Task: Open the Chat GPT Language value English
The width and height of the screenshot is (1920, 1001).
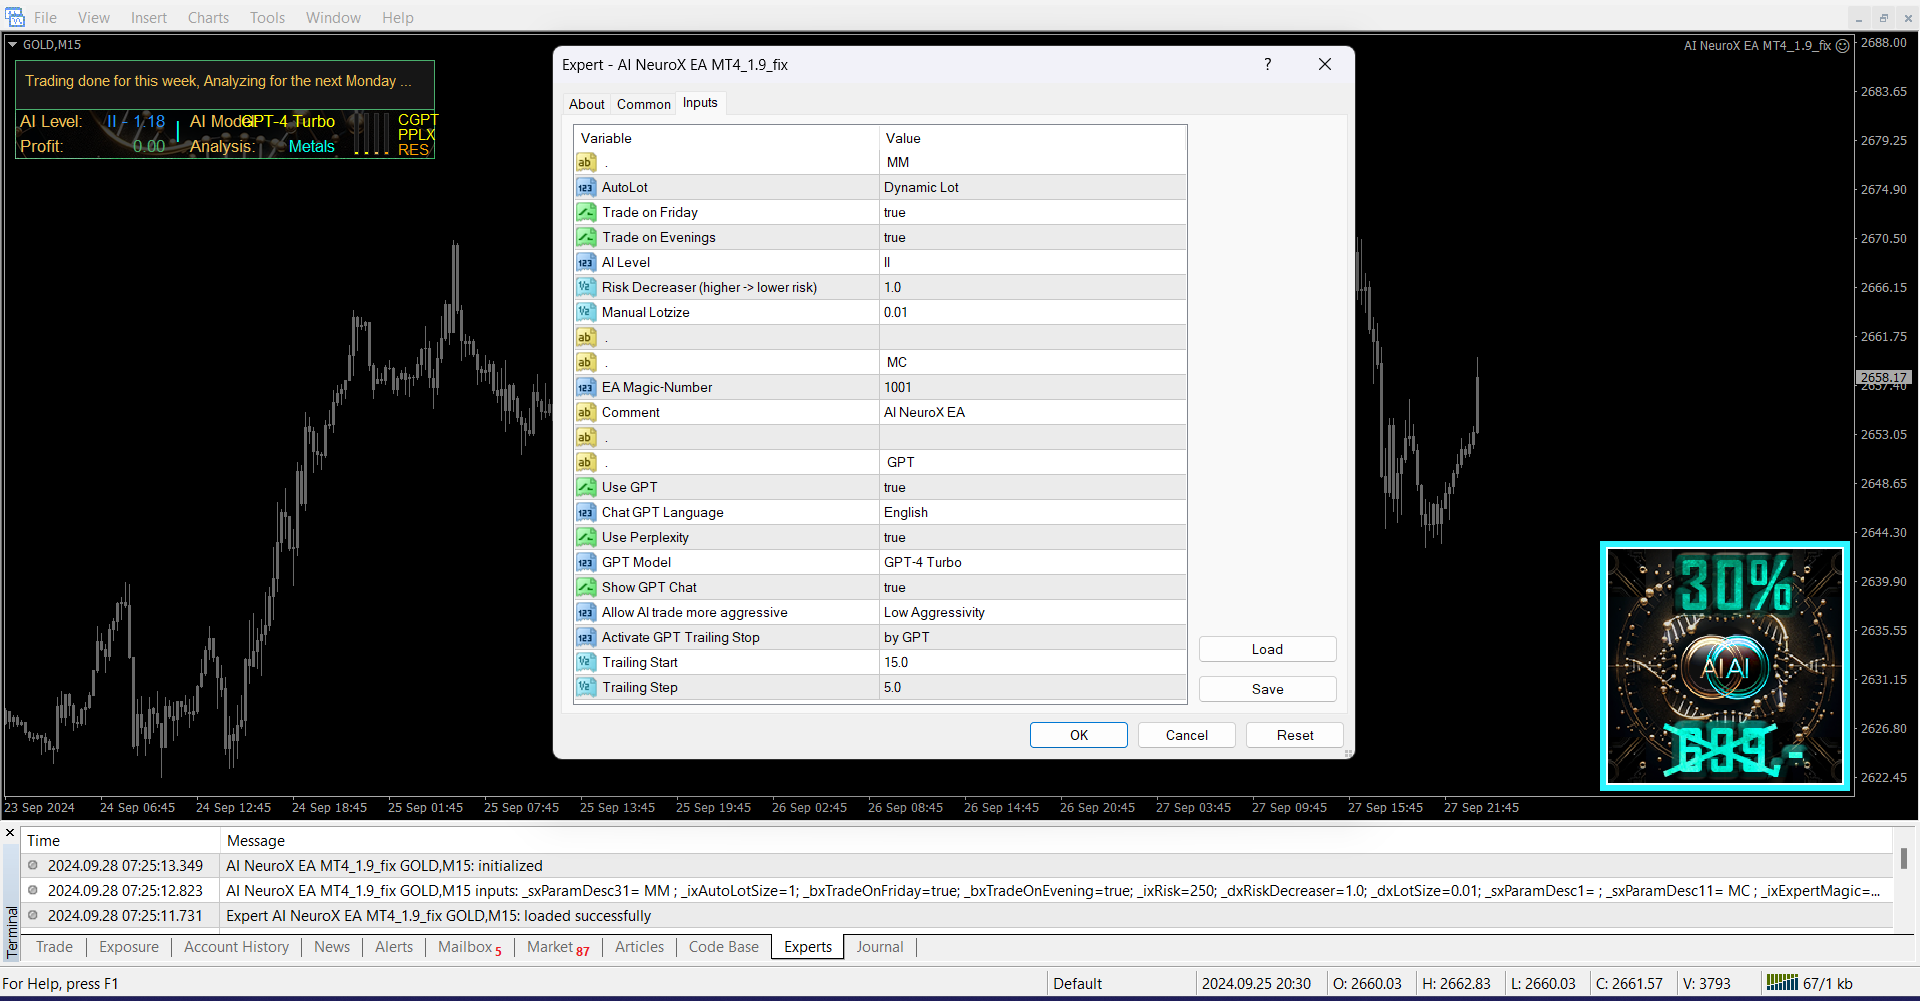Action: tap(905, 512)
